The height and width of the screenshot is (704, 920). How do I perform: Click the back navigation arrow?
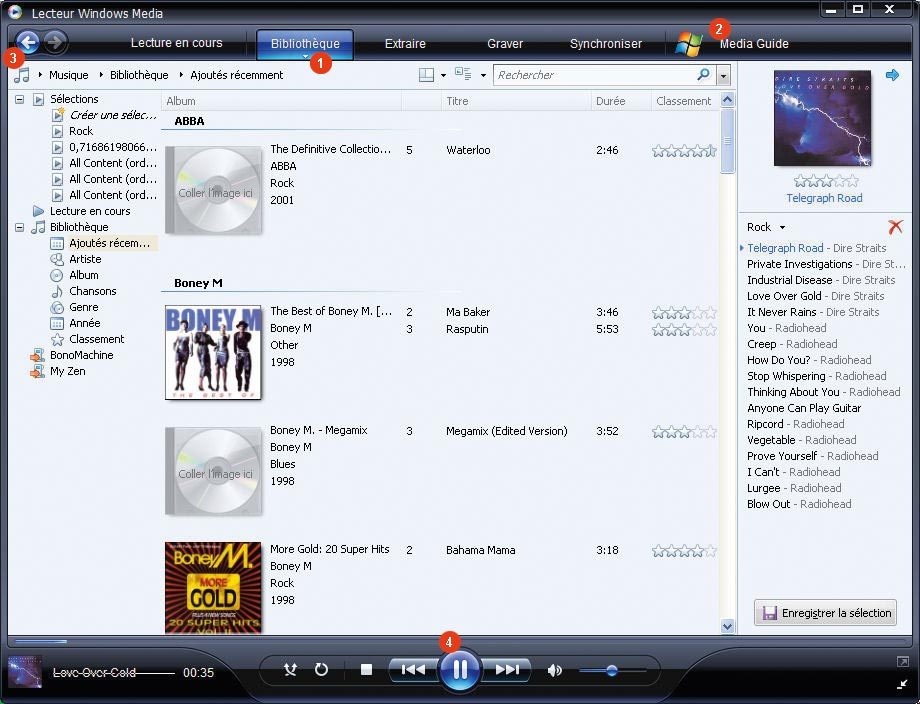[x=28, y=42]
